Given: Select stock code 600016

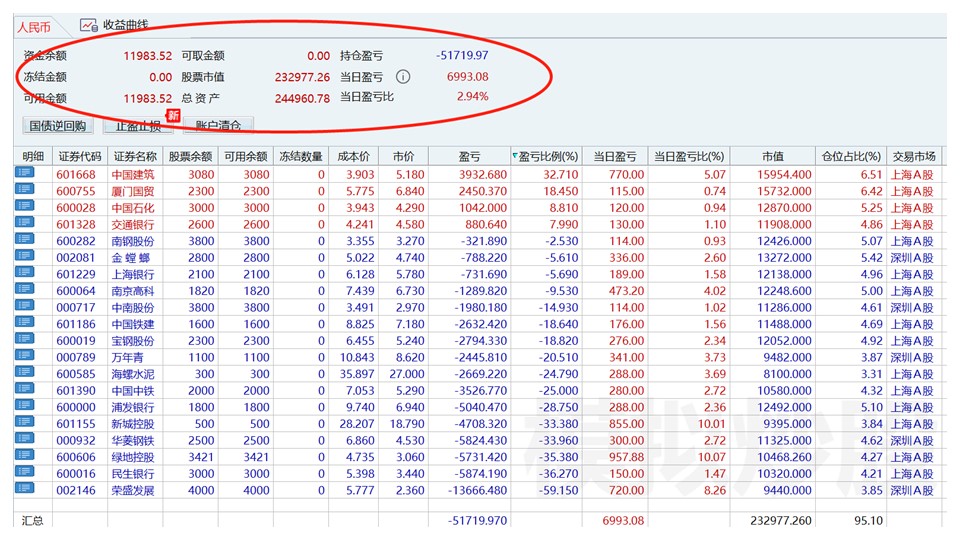Looking at the screenshot, I should [x=76, y=474].
